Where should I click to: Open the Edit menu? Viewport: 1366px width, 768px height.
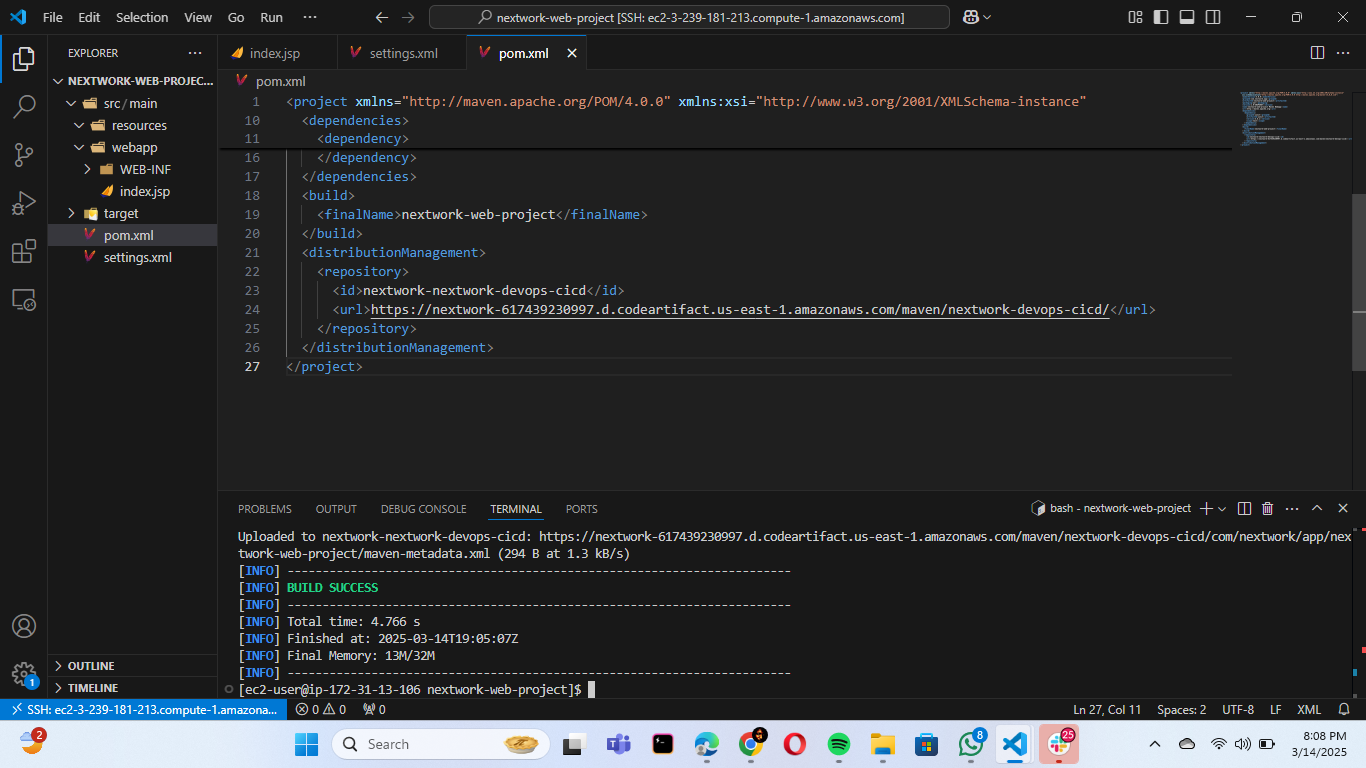click(89, 17)
